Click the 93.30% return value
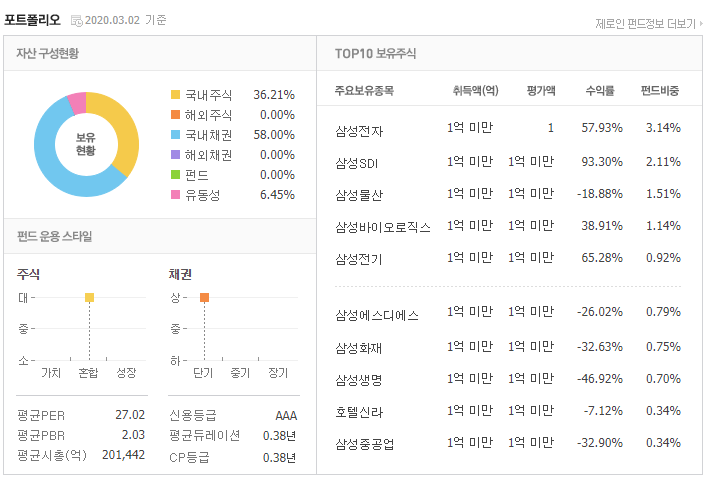Image resolution: width=715 pixels, height=483 pixels. [602, 162]
